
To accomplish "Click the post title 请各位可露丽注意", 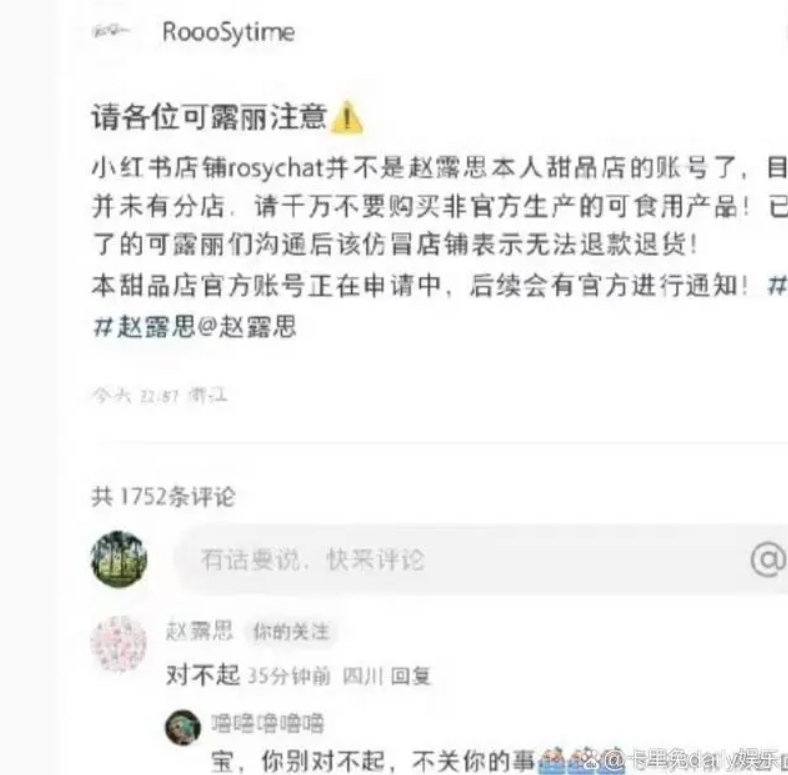I will point(210,117).
